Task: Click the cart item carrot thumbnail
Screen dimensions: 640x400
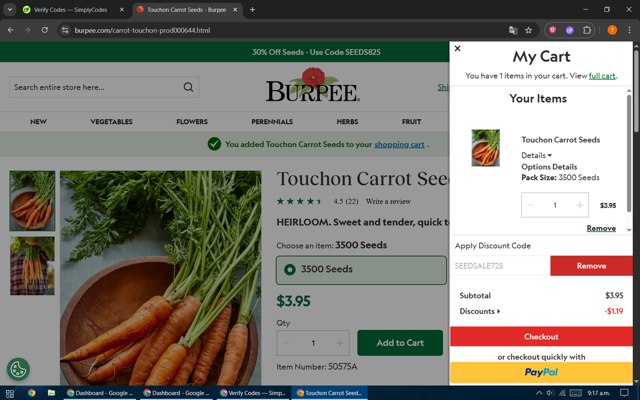Action: [485, 148]
